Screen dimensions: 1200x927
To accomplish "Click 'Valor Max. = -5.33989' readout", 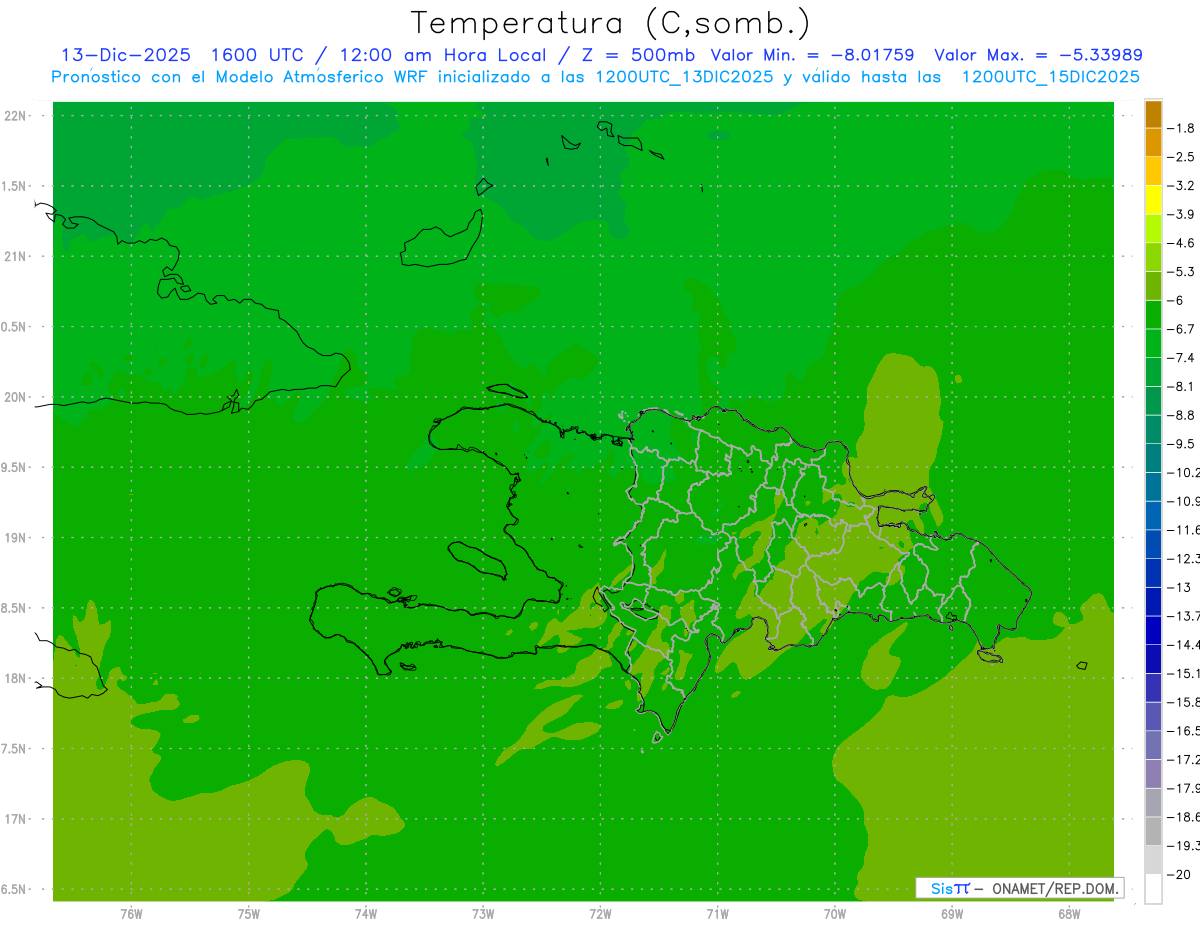I will [1038, 55].
